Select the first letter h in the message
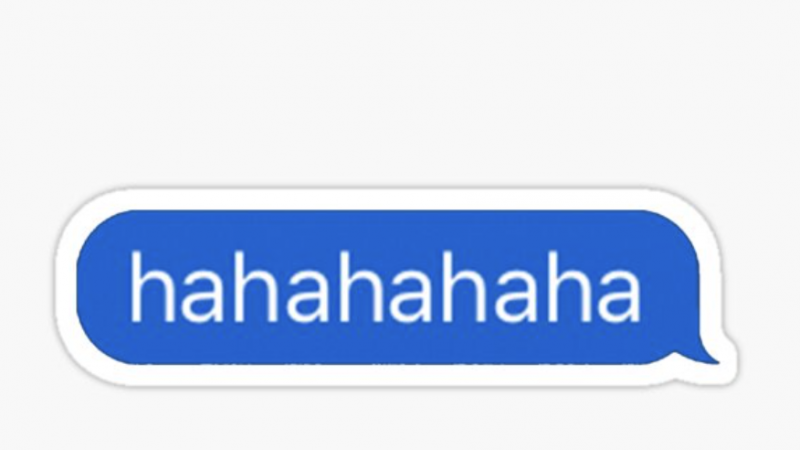Image resolution: width=800 pixels, height=450 pixels. (150, 287)
